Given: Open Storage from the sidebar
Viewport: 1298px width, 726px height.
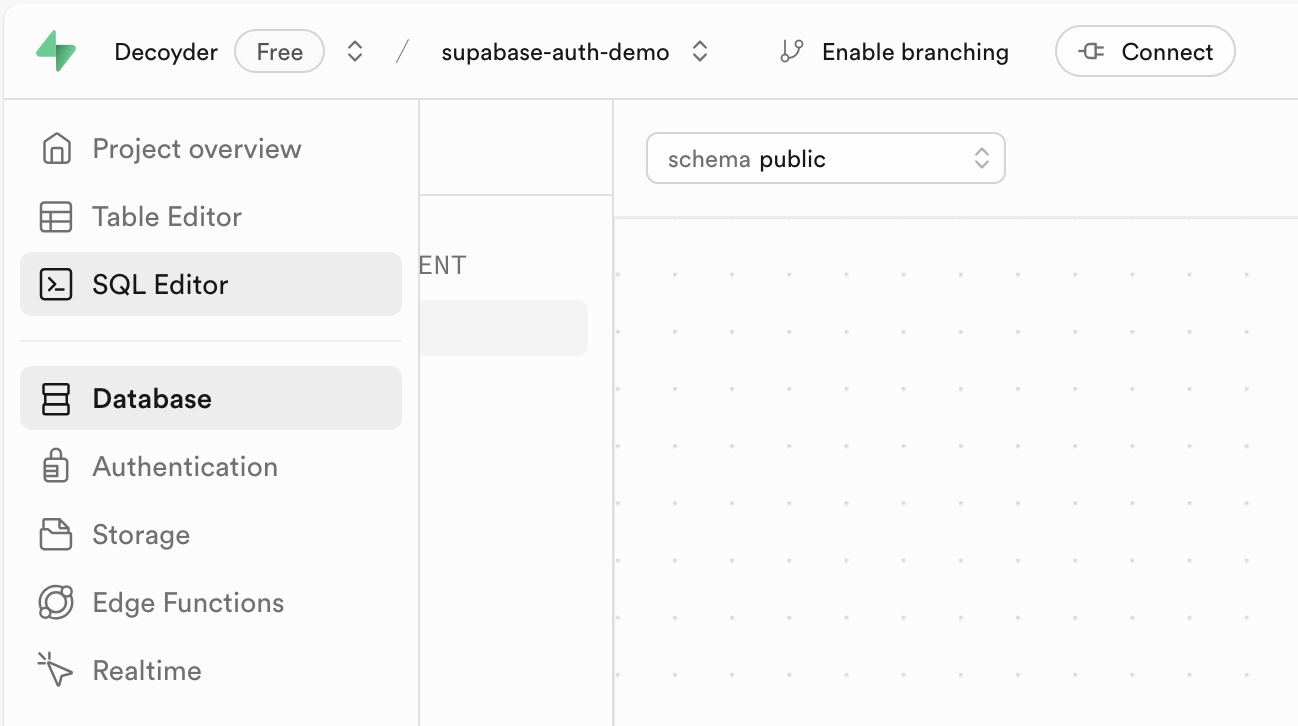Looking at the screenshot, I should point(211,535).
